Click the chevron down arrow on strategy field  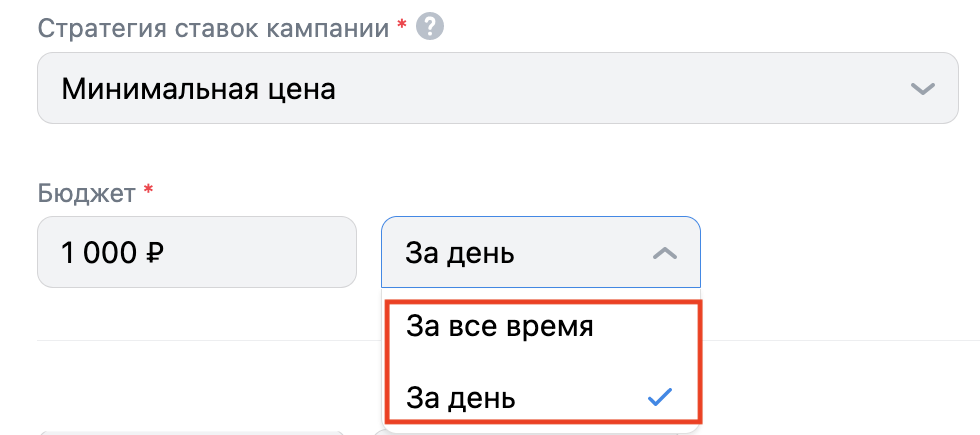click(922, 89)
